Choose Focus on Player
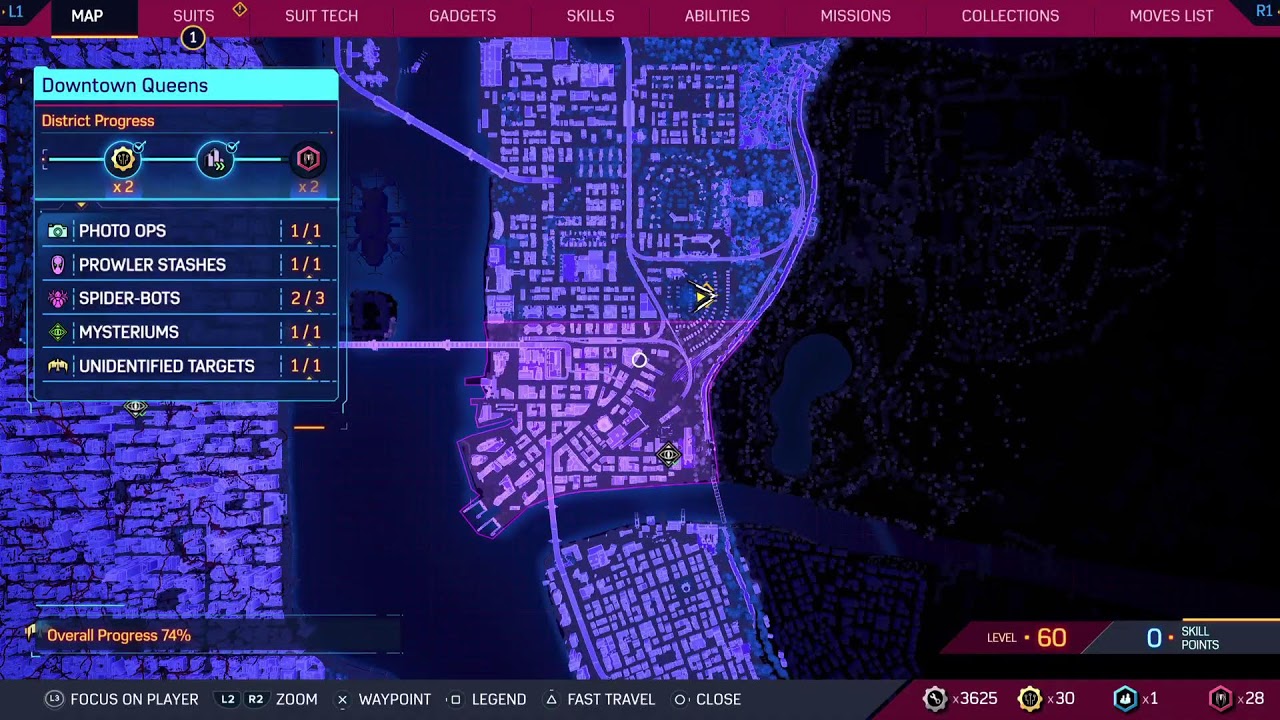1280x720 pixels. 122,699
